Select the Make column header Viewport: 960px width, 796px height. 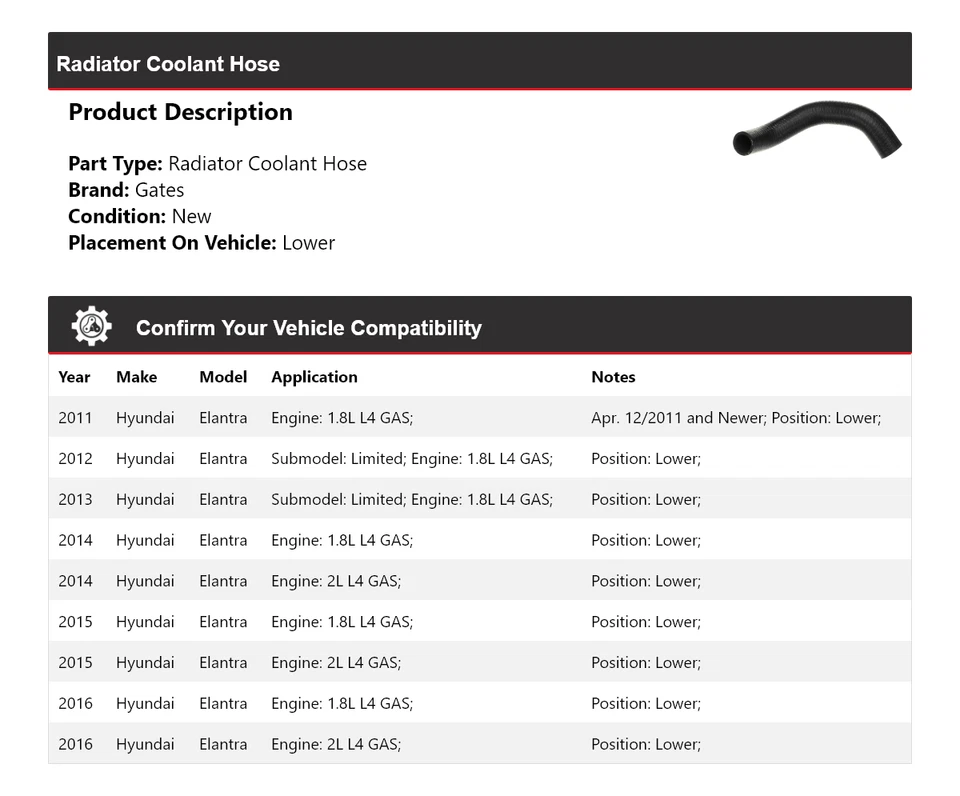coord(136,377)
